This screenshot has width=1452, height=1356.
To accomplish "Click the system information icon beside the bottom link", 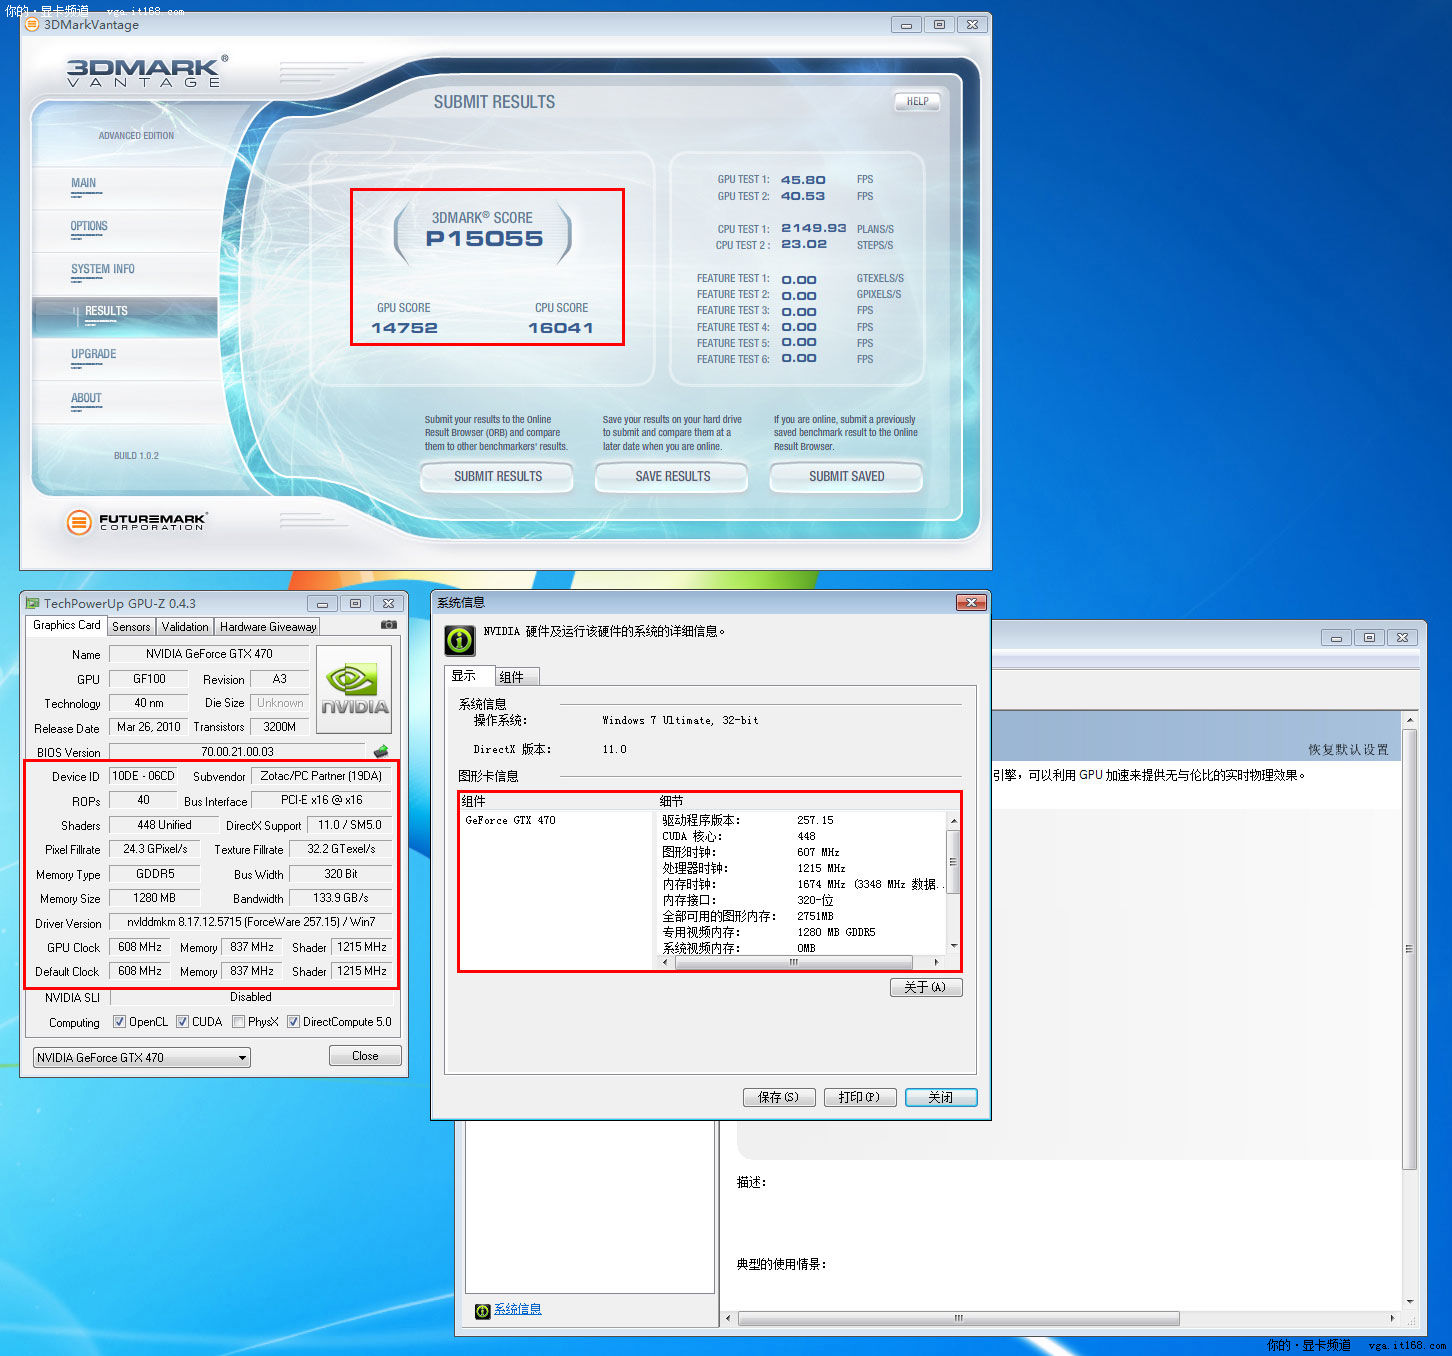I will 483,1310.
